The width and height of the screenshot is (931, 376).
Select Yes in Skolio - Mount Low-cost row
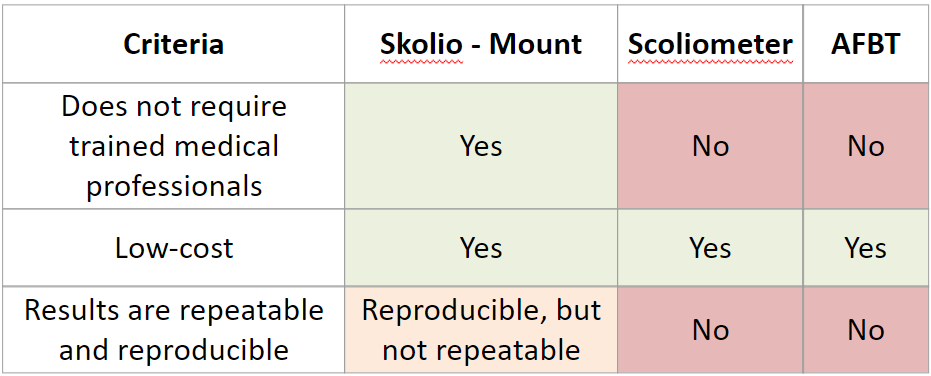coord(481,248)
